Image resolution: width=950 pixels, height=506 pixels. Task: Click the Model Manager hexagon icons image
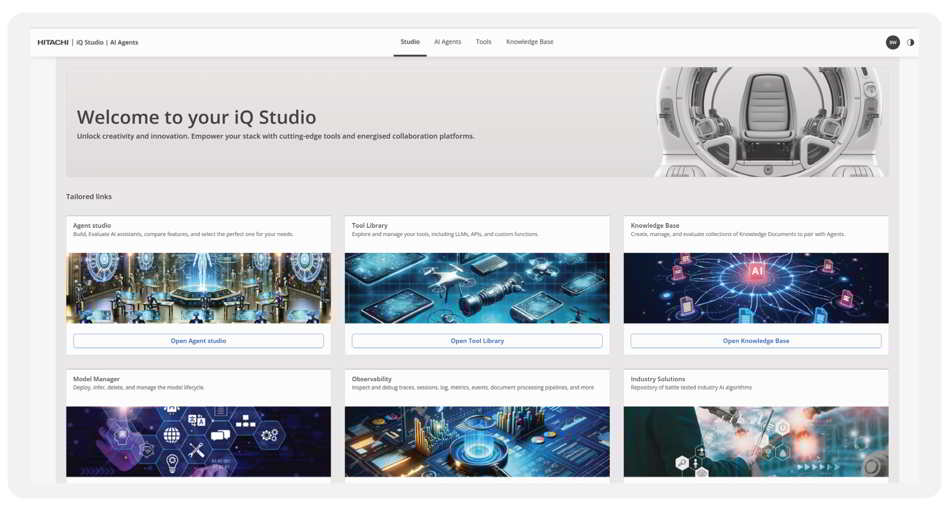coord(198,441)
